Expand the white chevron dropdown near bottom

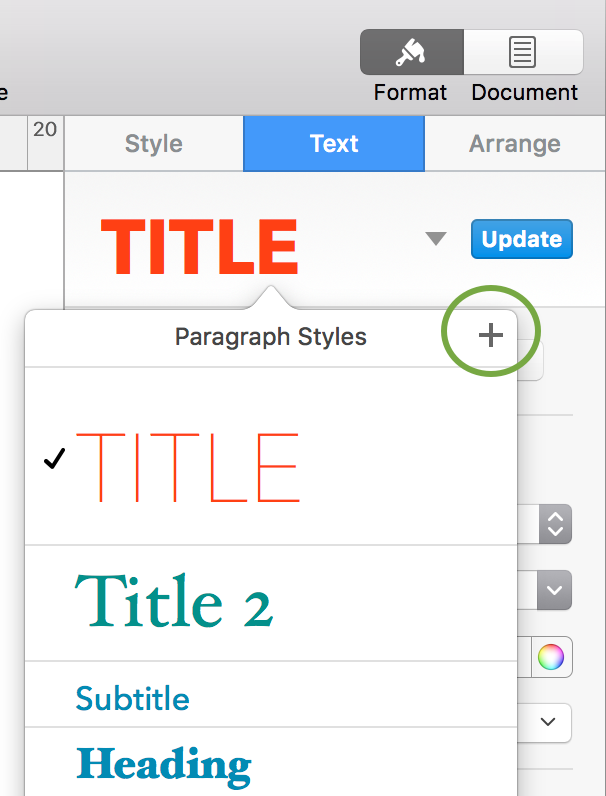(x=548, y=722)
